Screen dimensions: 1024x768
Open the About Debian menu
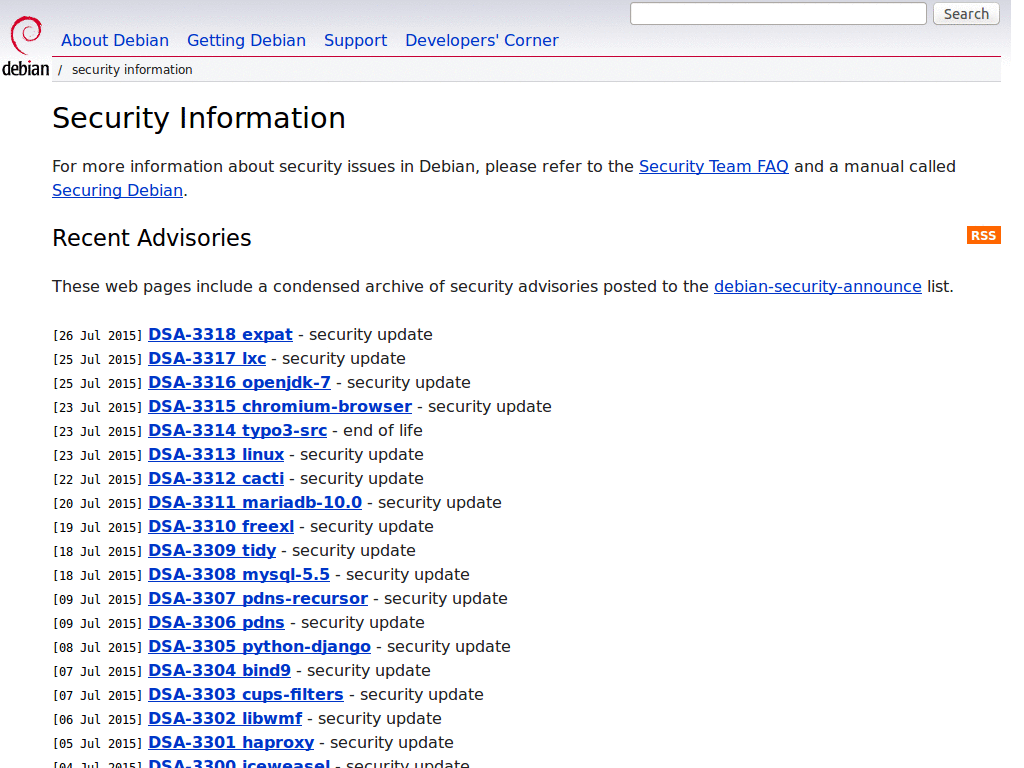115,40
